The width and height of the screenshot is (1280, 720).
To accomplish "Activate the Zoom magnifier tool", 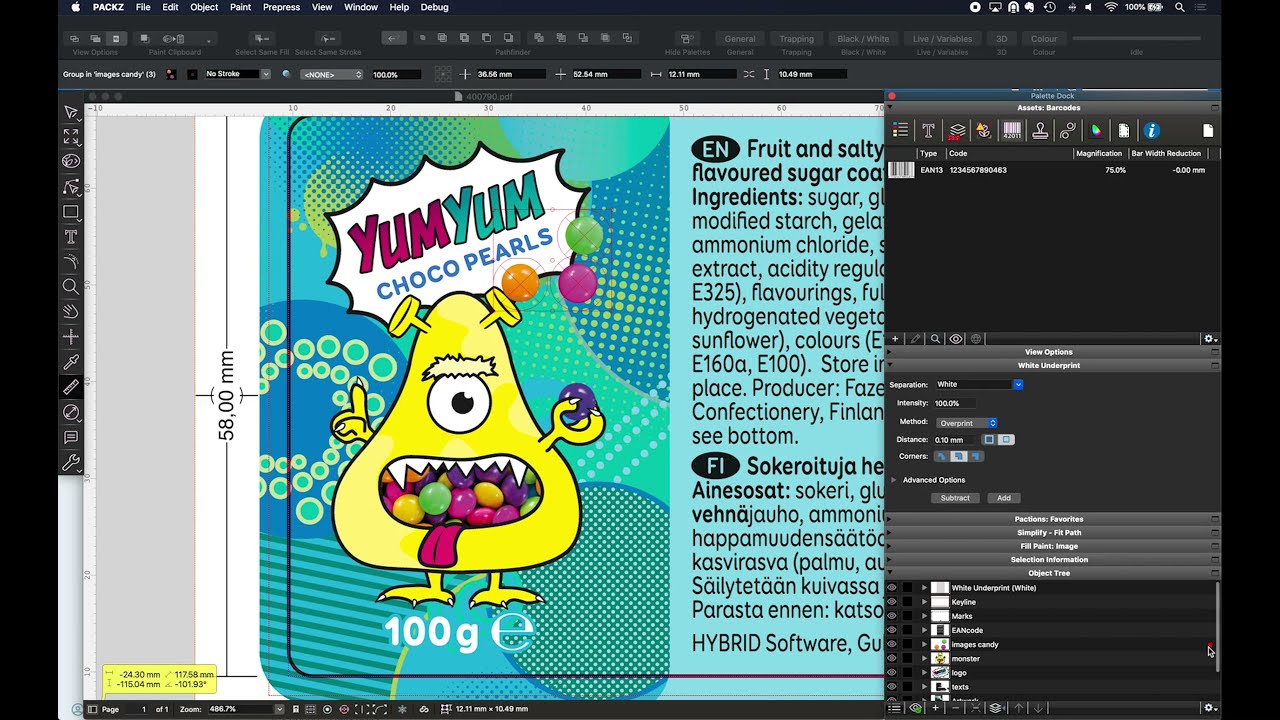I will [x=71, y=287].
